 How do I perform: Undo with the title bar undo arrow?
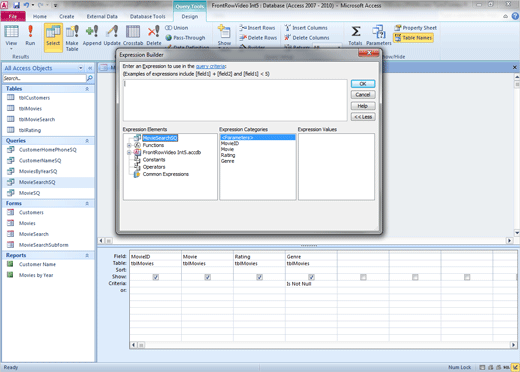click(x=26, y=5)
